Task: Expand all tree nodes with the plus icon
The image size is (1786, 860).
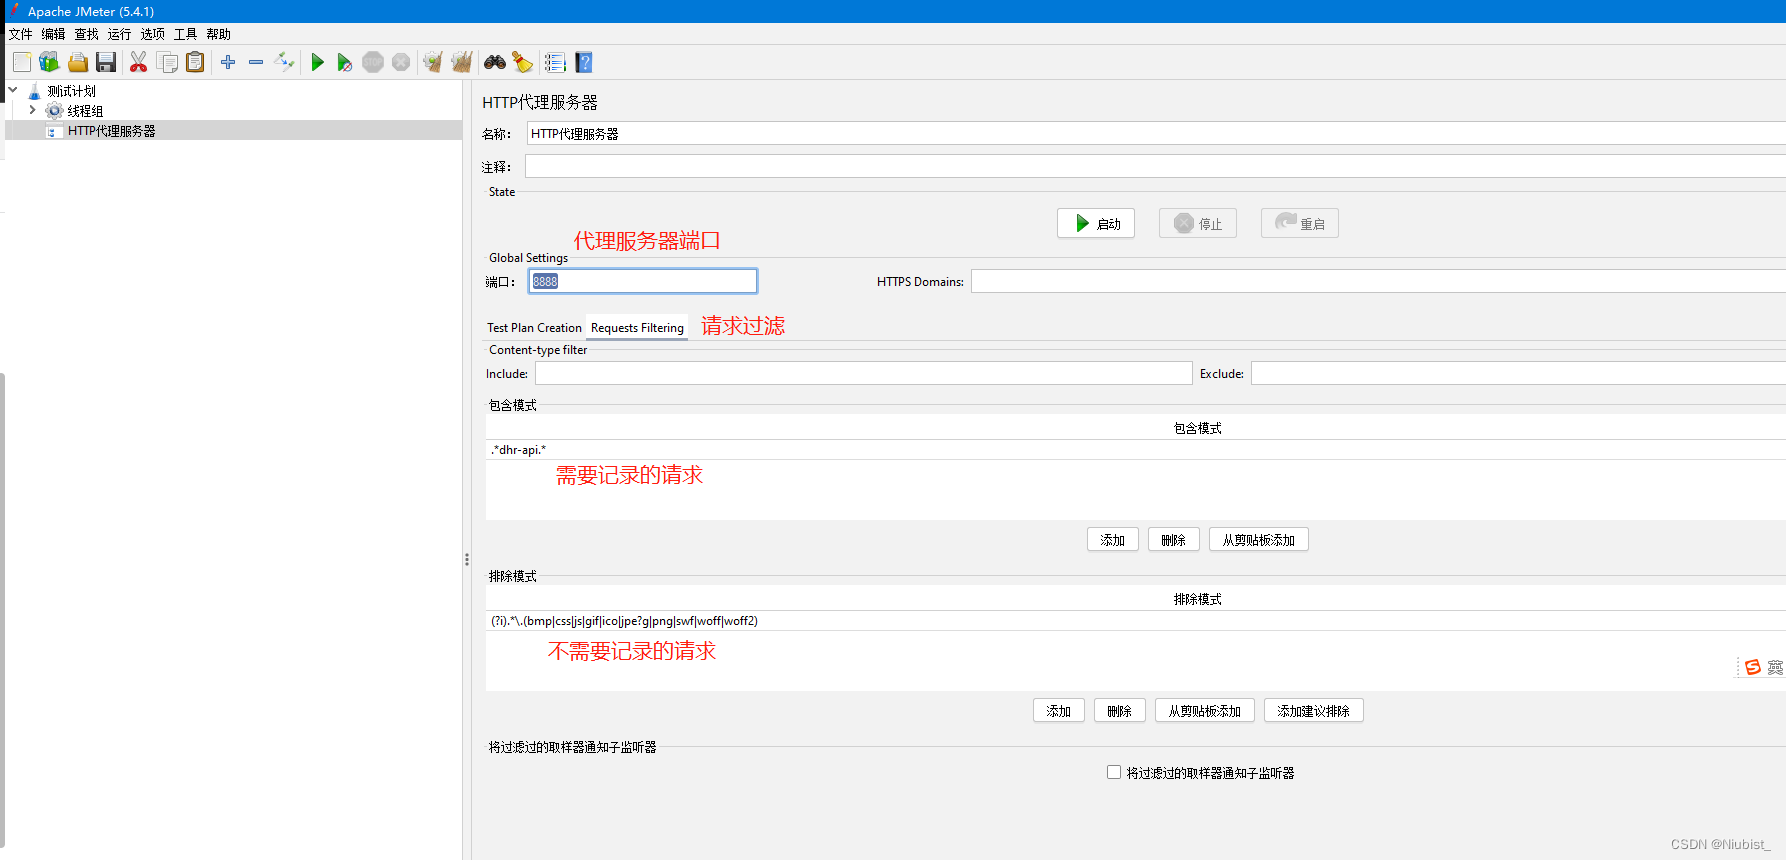Action: click(228, 63)
